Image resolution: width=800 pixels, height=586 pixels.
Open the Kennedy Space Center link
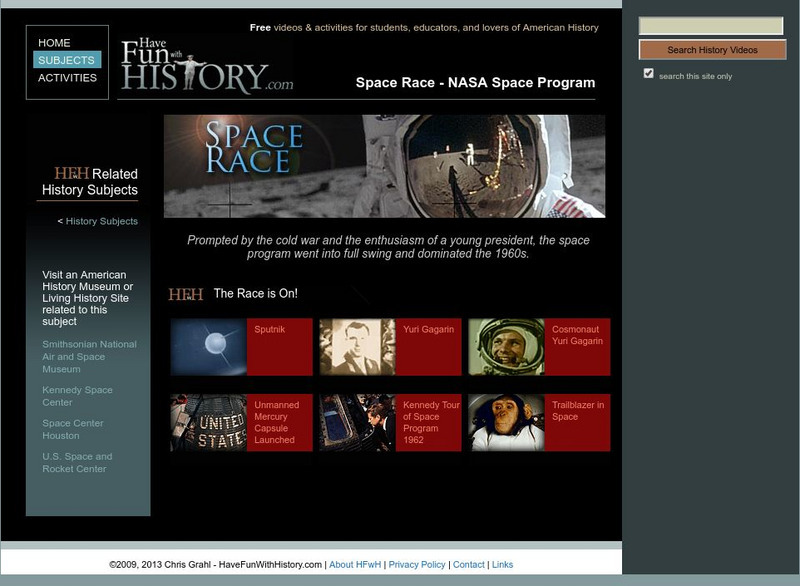click(78, 396)
